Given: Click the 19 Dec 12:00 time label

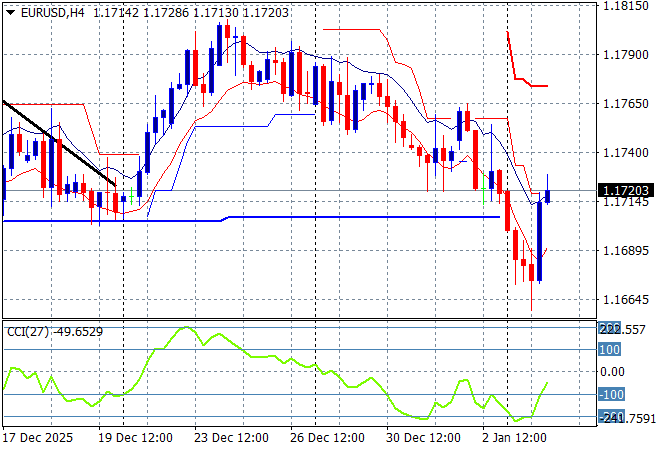Looking at the screenshot, I should 135,438.
